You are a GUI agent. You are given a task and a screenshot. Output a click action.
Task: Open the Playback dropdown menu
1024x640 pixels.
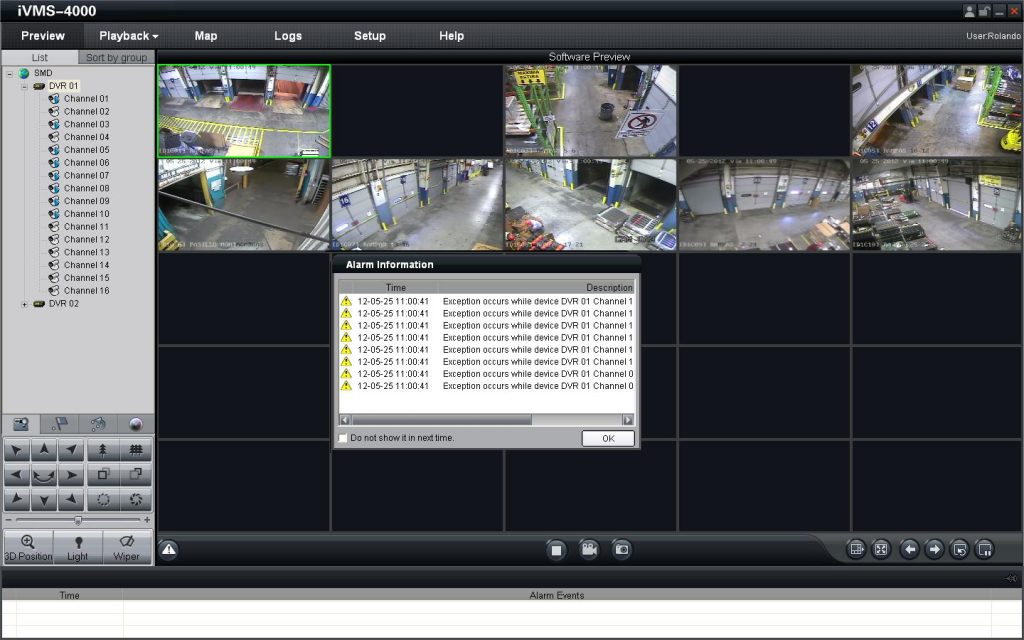[127, 36]
